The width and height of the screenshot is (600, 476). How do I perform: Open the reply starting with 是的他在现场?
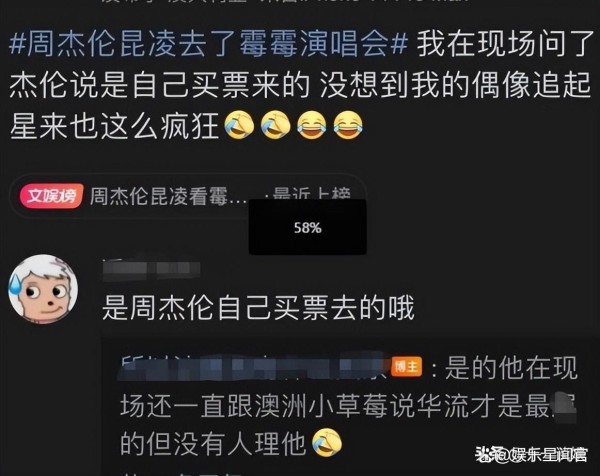tap(349, 406)
